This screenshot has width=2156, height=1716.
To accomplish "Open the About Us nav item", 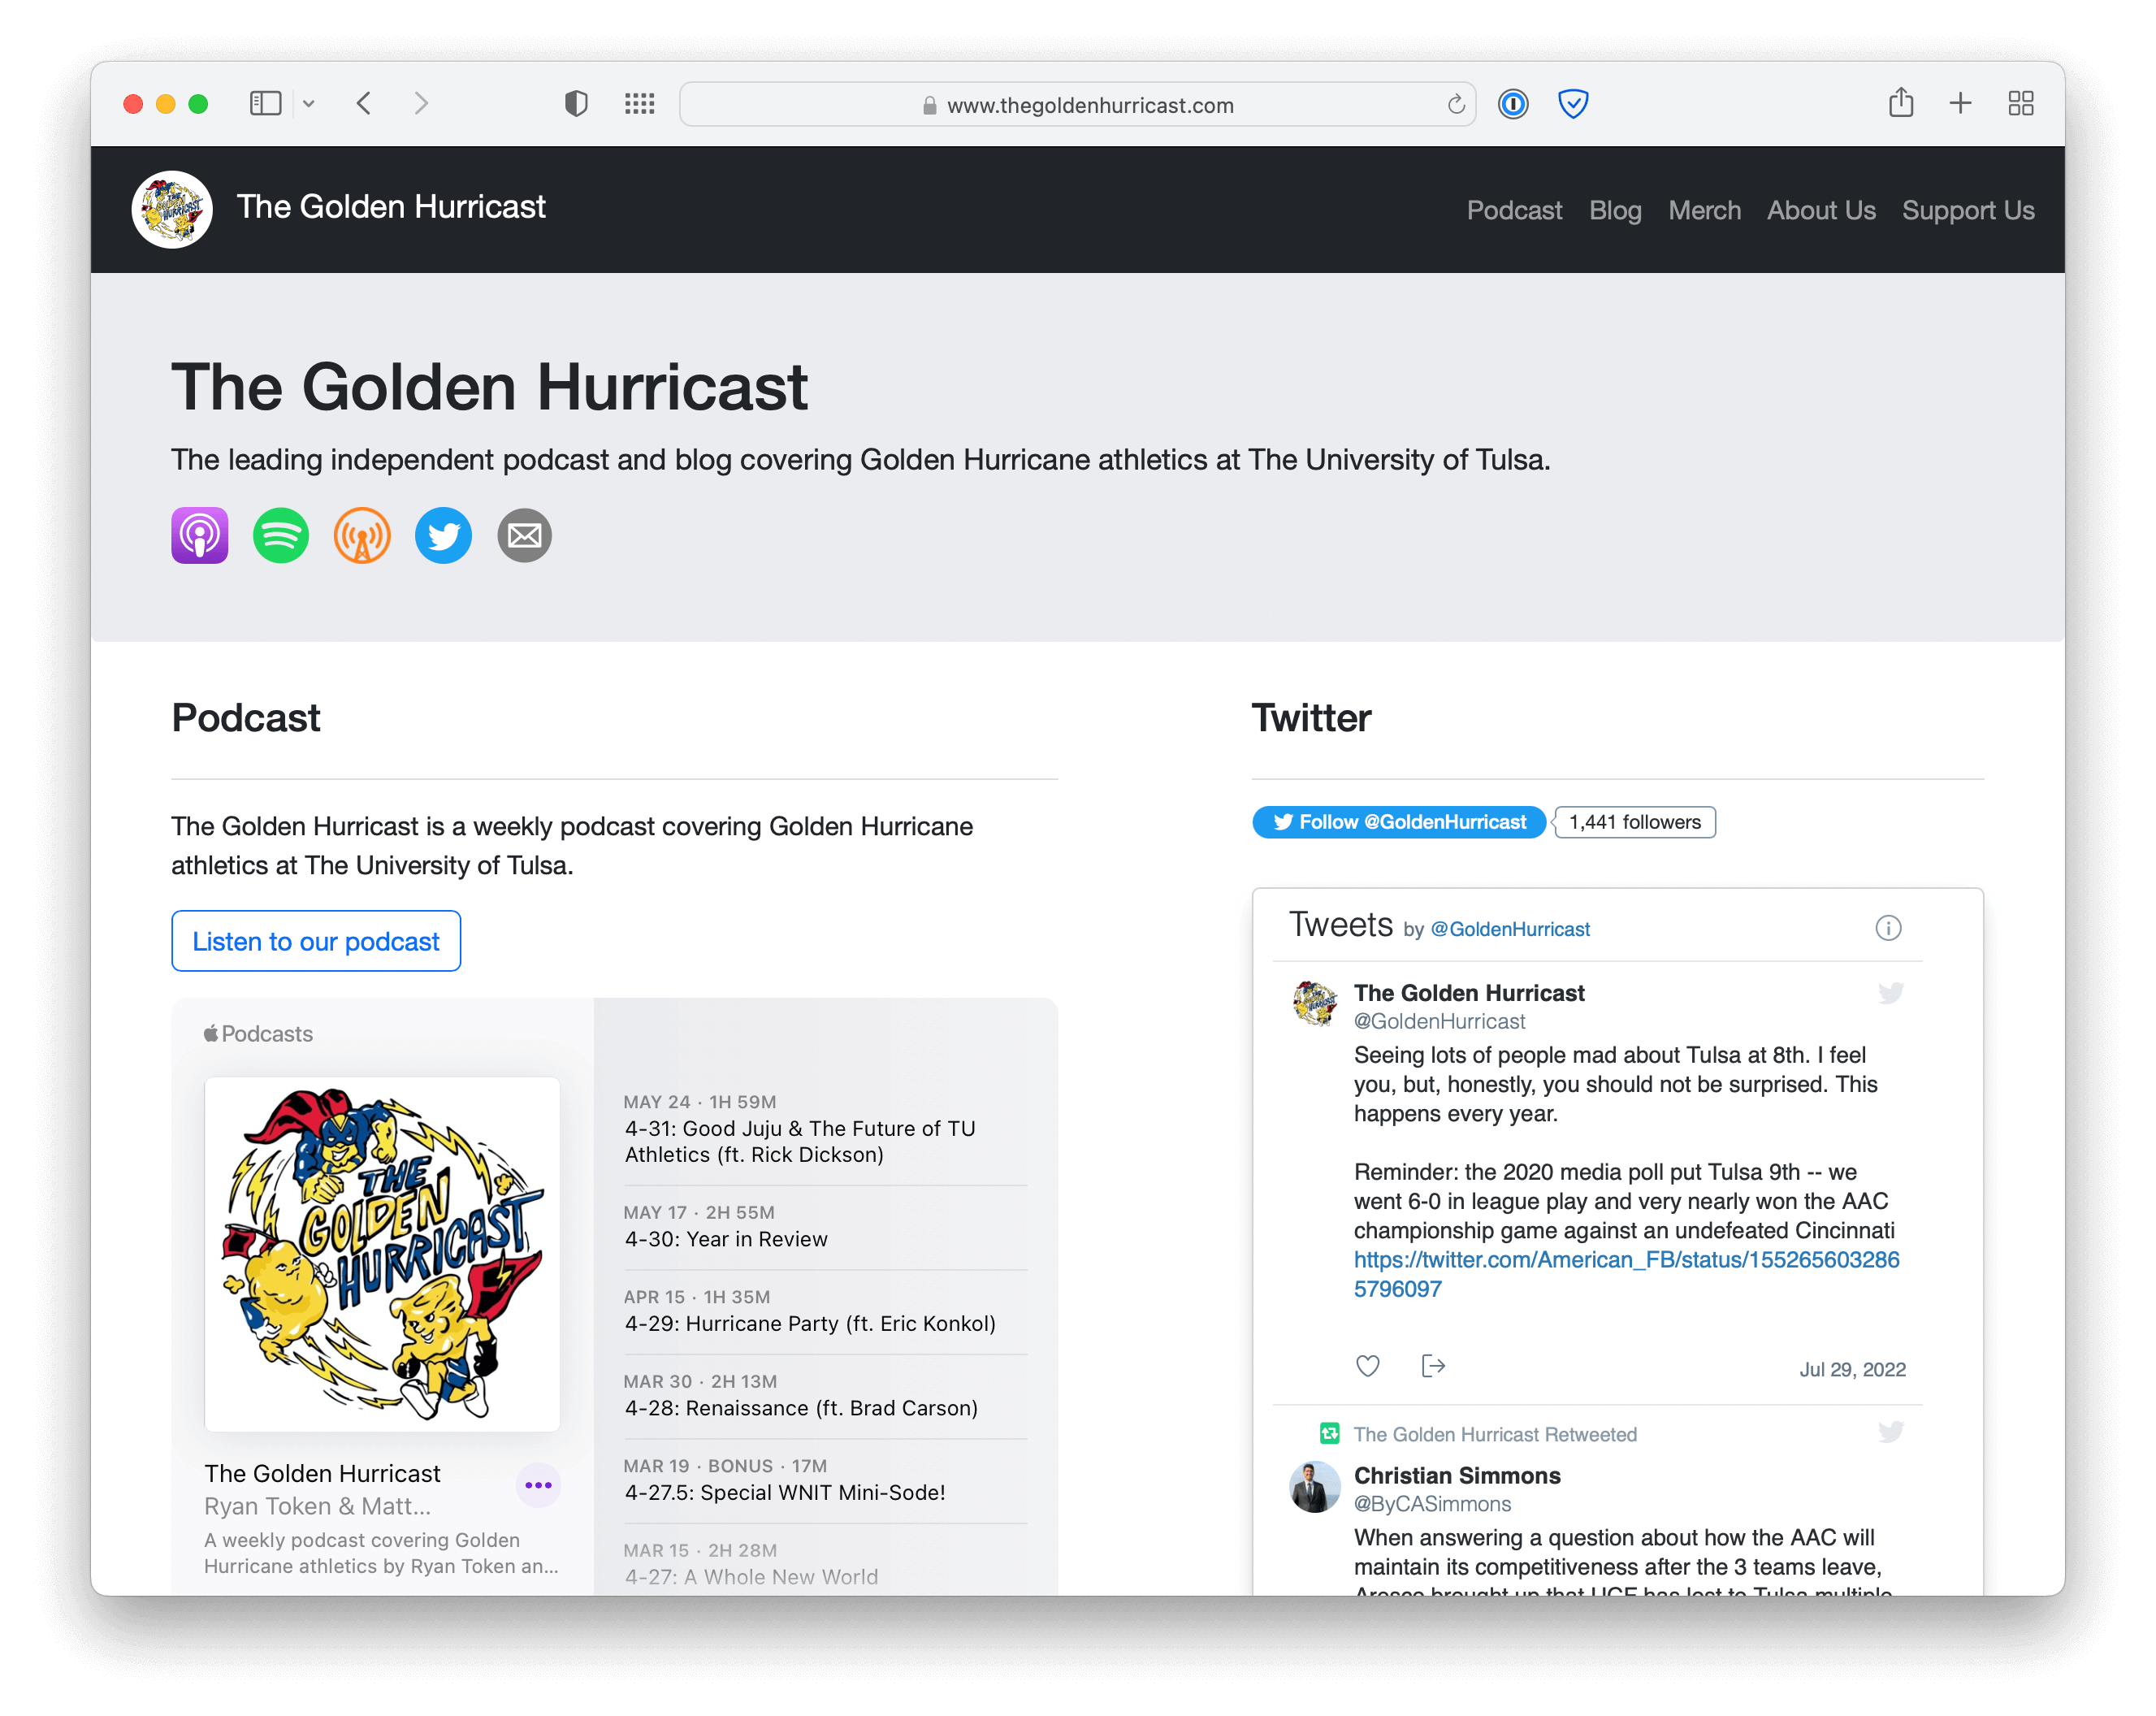I will click(x=1821, y=211).
